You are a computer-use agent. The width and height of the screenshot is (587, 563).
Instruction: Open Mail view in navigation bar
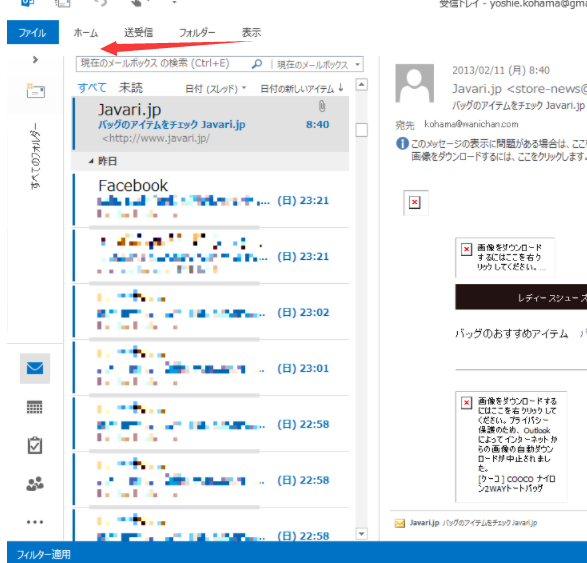(35, 368)
